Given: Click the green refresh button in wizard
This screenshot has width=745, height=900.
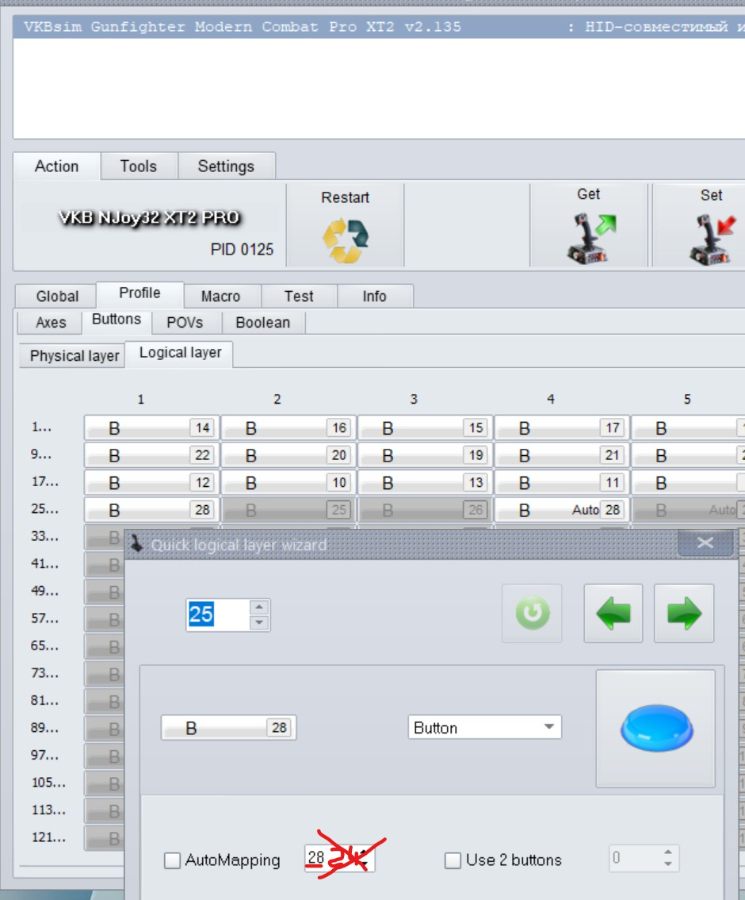Looking at the screenshot, I should tap(532, 613).
